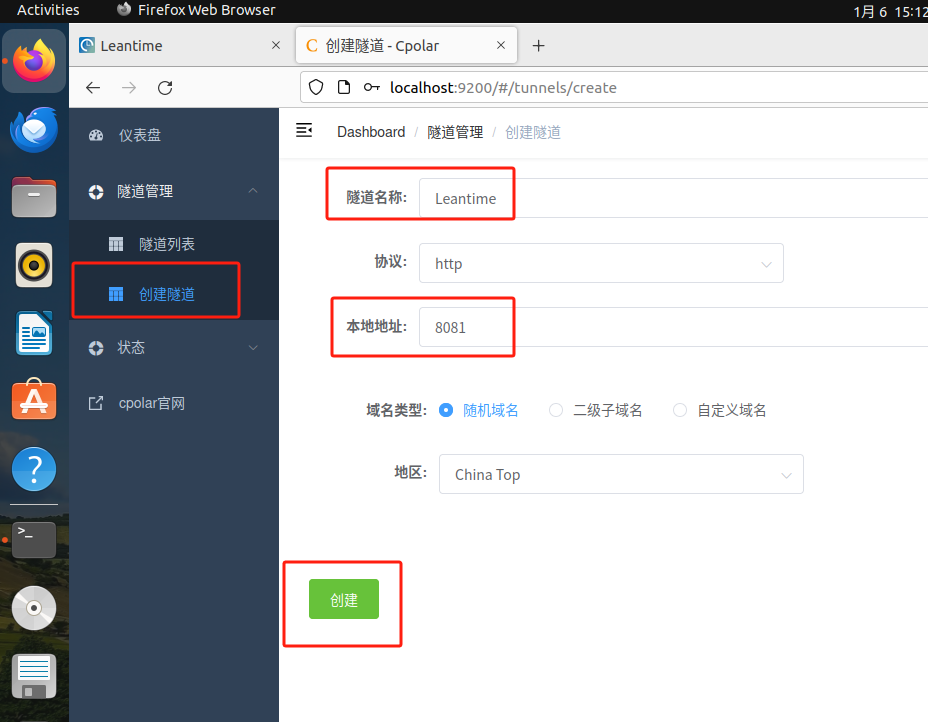
Task: Click the dashboard gauge icon
Action: 96,135
